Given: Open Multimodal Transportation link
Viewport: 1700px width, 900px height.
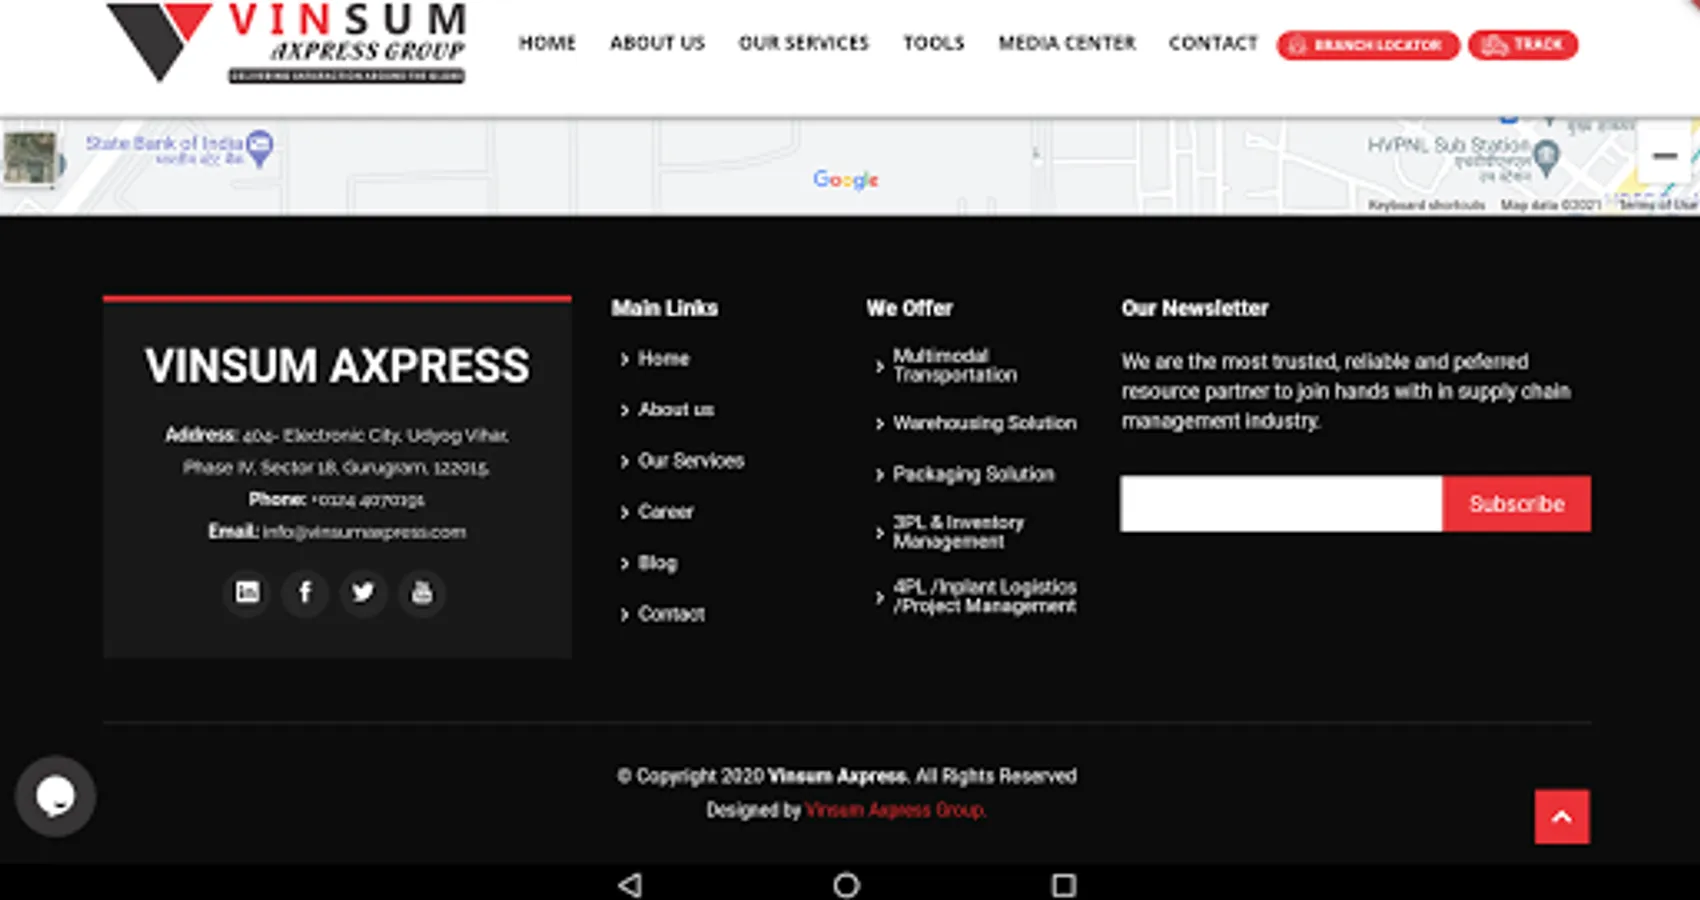Looking at the screenshot, I should coord(955,365).
